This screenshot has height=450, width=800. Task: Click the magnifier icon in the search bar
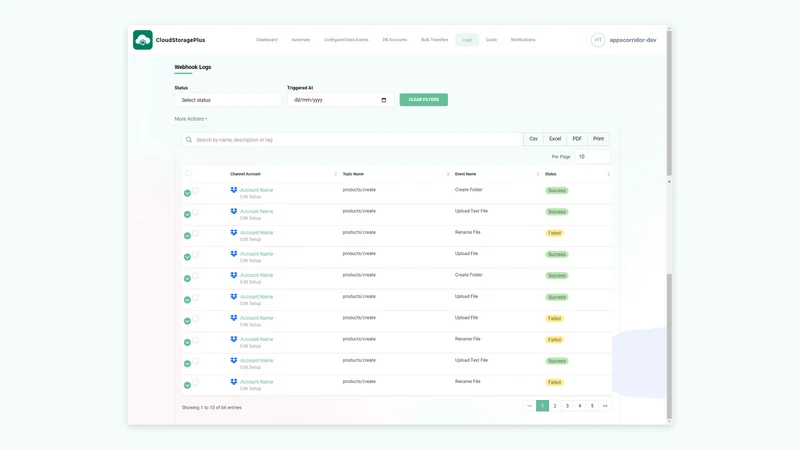point(189,140)
